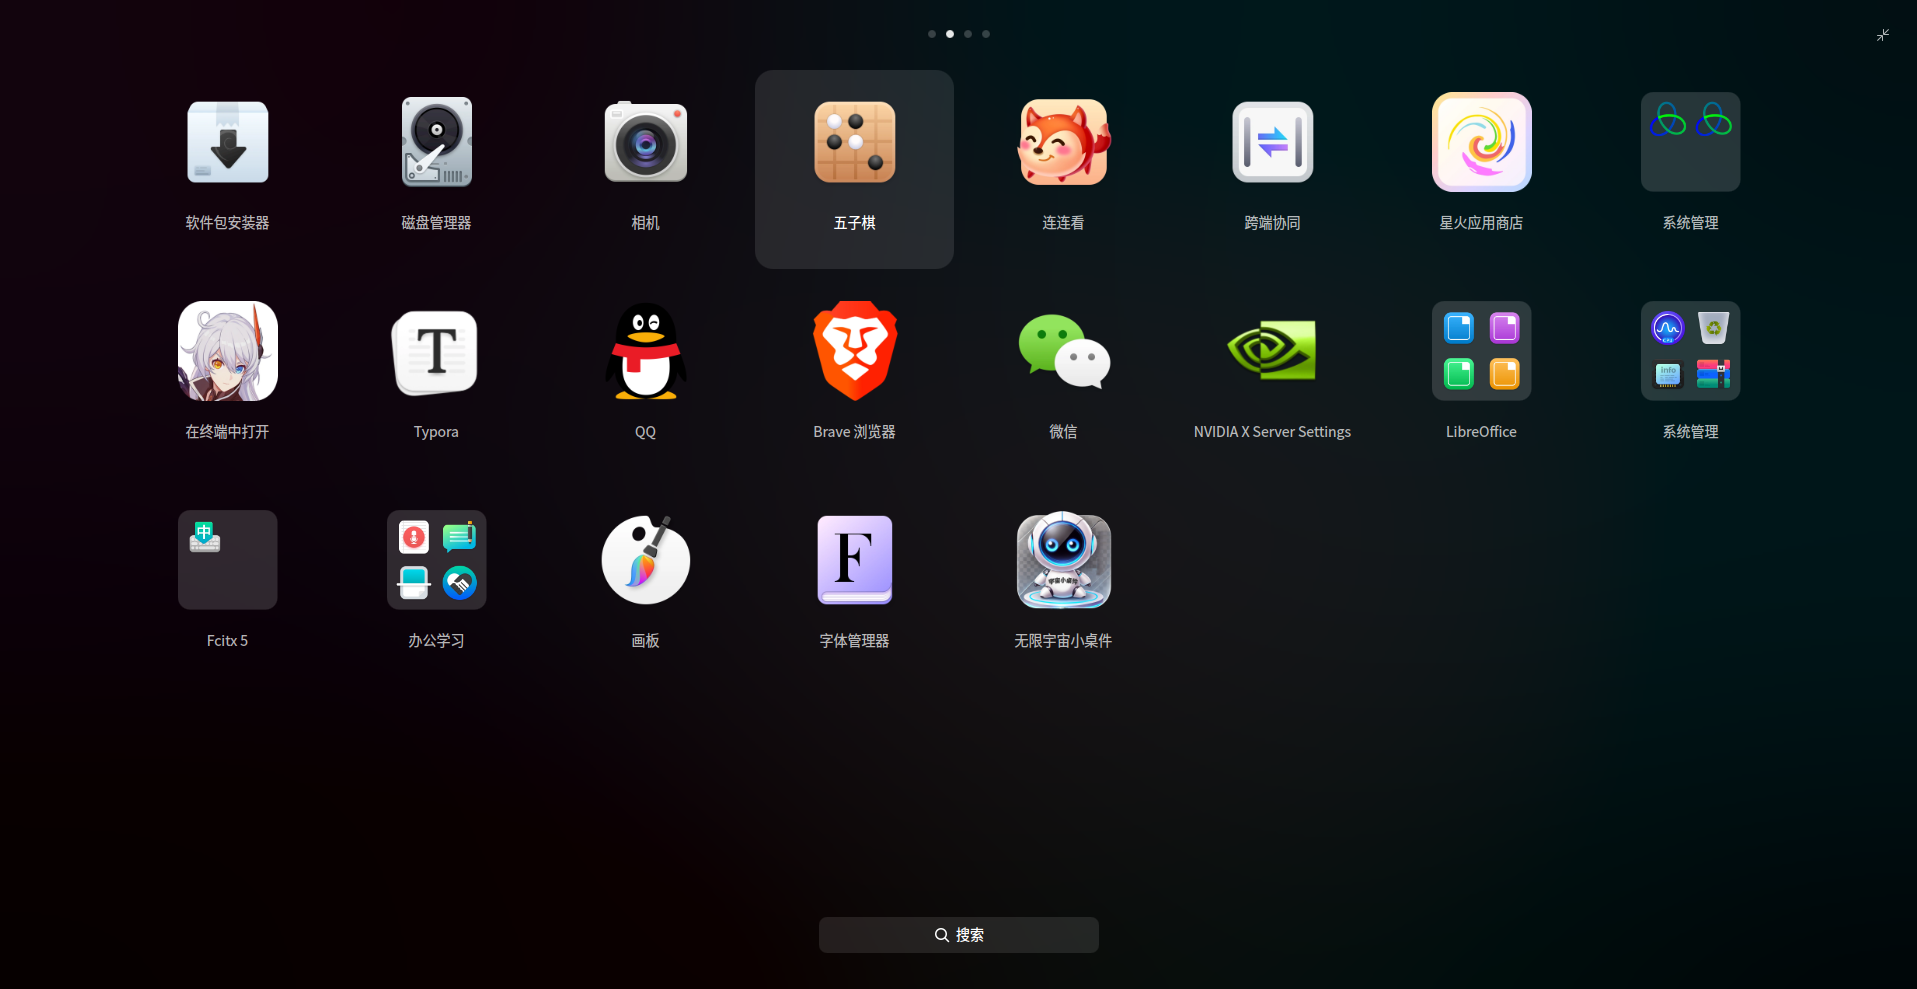The height and width of the screenshot is (989, 1917).
Task: Launch 磁盘管理器 disk manager
Action: [437, 142]
